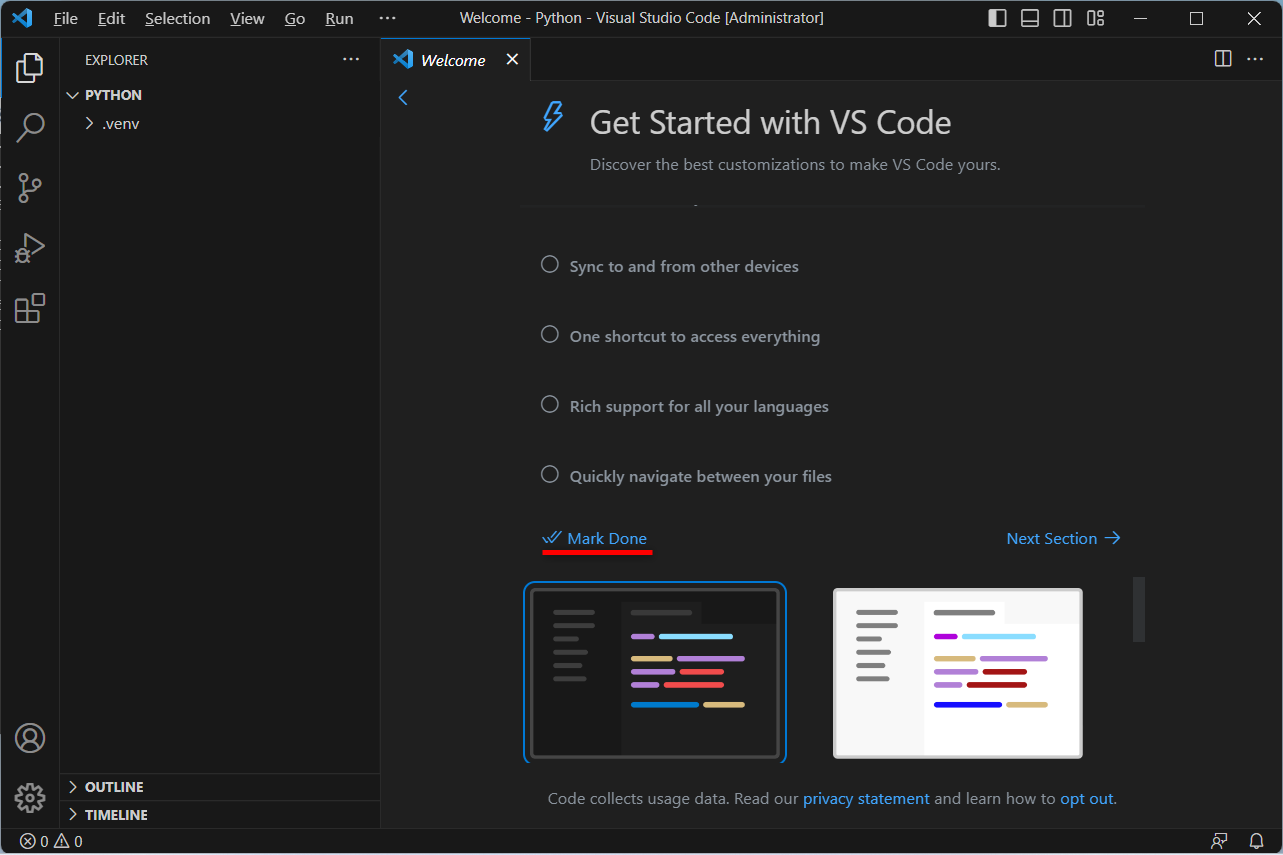Select the light color theme thumbnail

coord(956,672)
